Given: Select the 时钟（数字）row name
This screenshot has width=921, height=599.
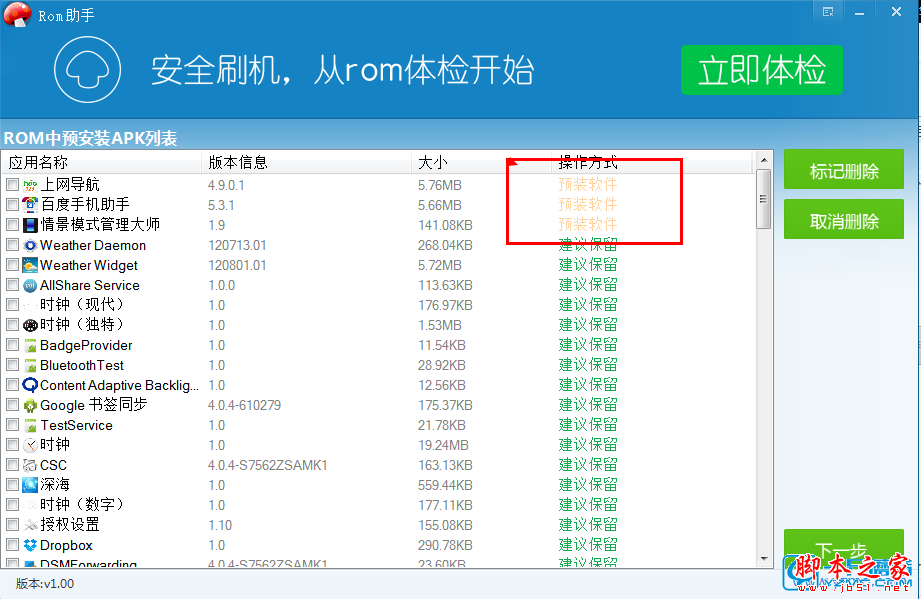Looking at the screenshot, I should [82, 504].
